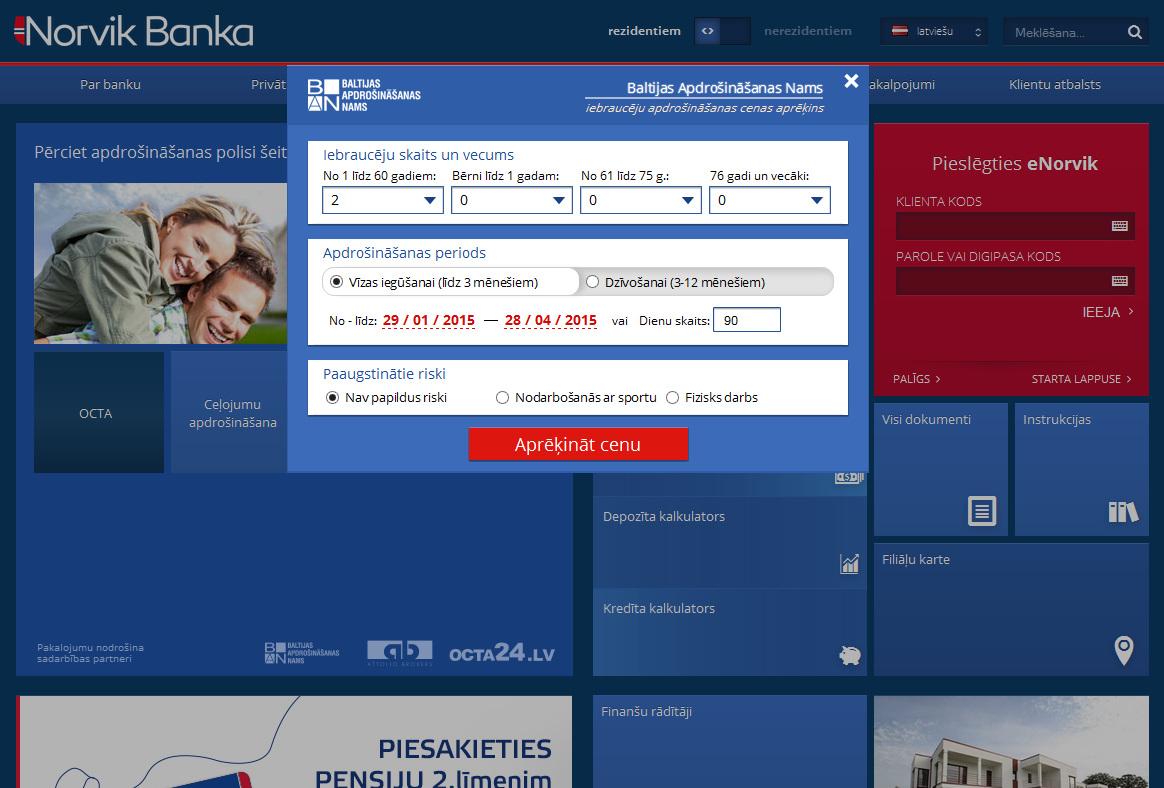Click the search magnifier icon
The height and width of the screenshot is (788, 1164).
(1134, 32)
